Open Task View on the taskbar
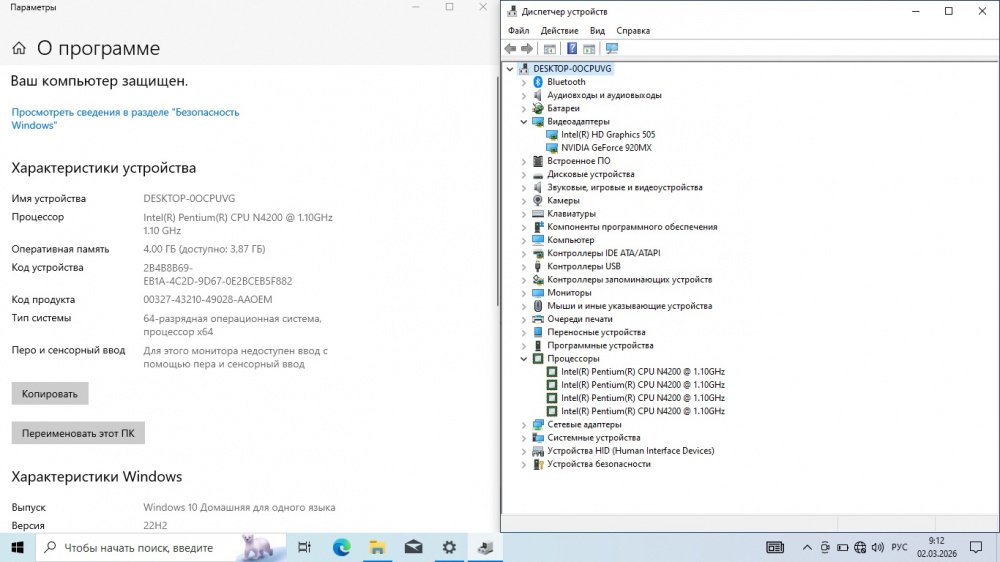The image size is (1000, 562). point(305,547)
